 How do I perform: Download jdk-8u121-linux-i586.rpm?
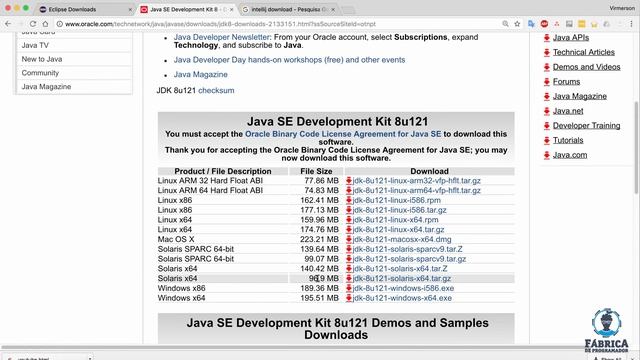(x=396, y=200)
